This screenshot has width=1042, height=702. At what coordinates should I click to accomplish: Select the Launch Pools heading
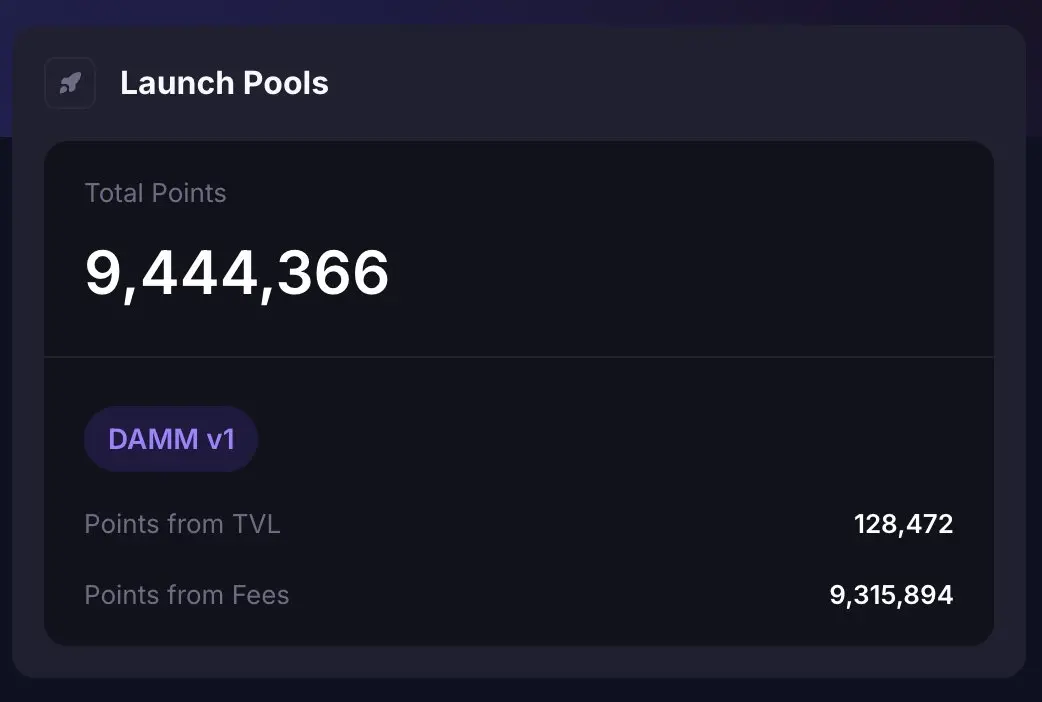(x=224, y=83)
